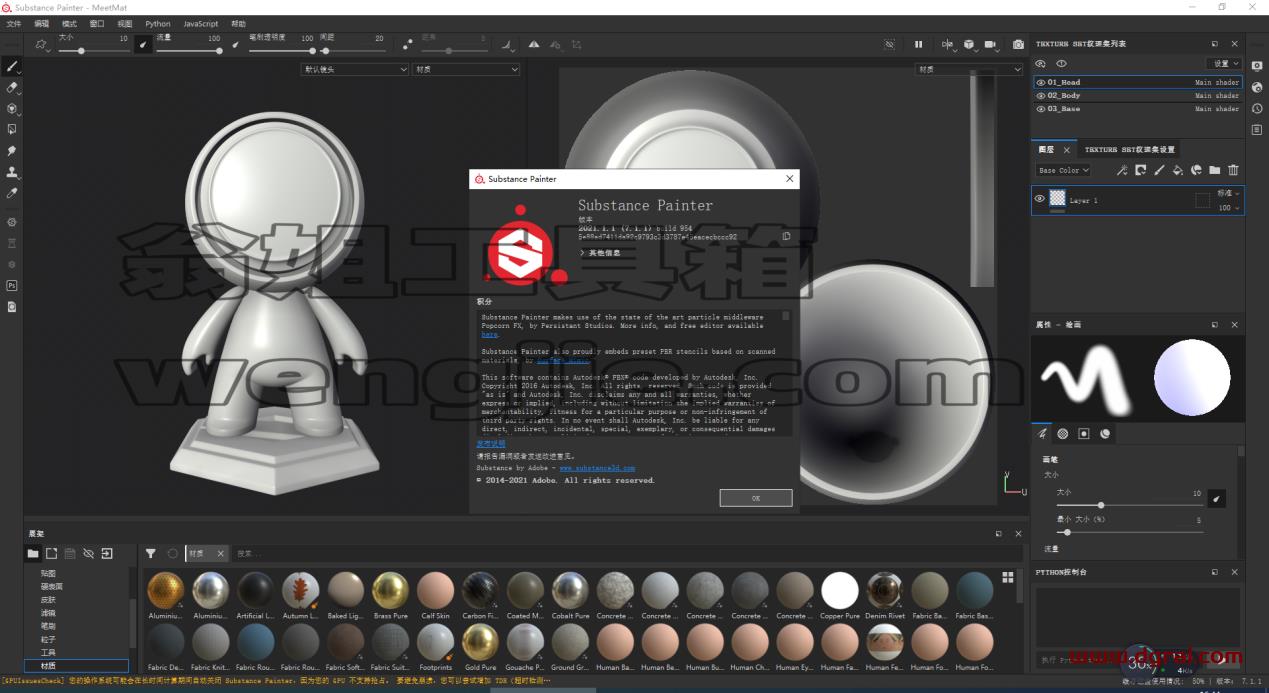1269x693 pixels.
Task: Open the www.substance3d.com link
Action: (597, 468)
